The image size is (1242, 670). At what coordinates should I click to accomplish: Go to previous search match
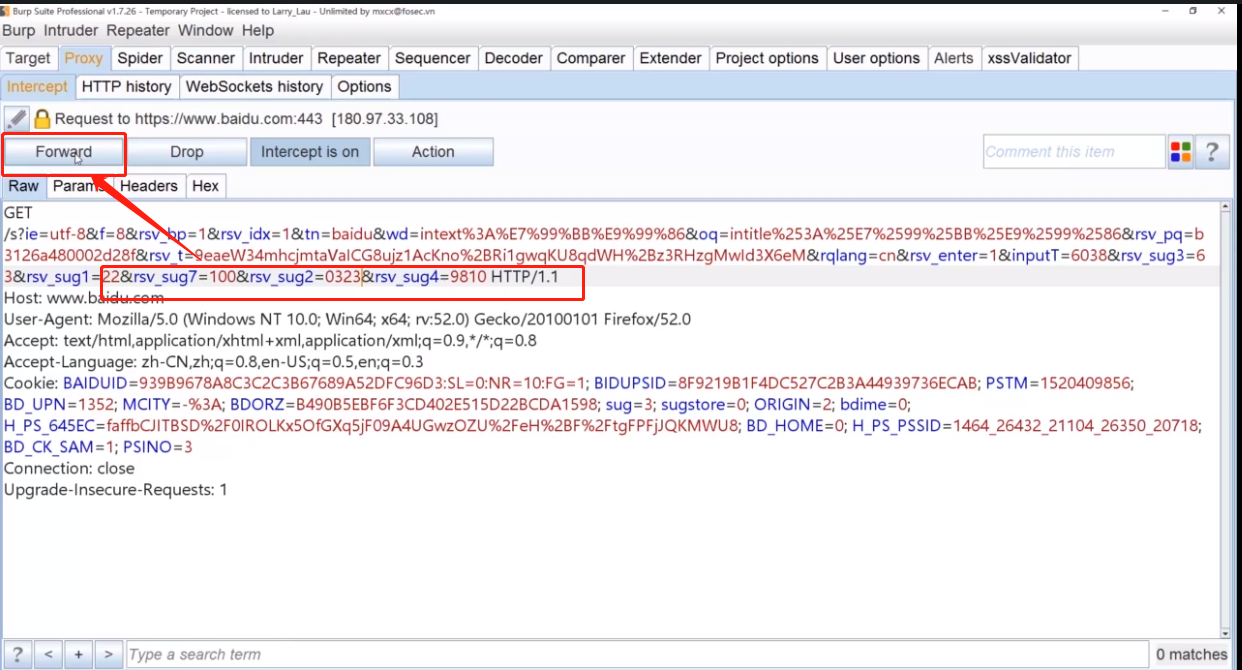click(x=48, y=654)
